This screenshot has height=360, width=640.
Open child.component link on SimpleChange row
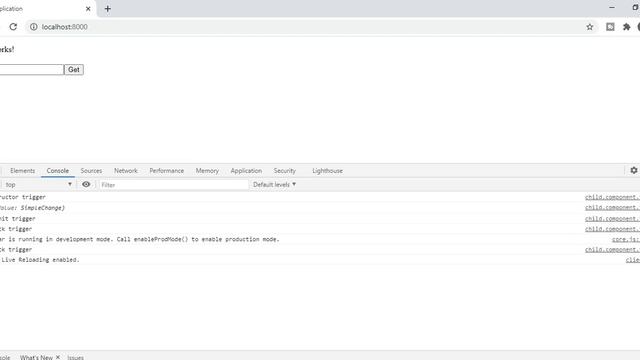pos(612,208)
